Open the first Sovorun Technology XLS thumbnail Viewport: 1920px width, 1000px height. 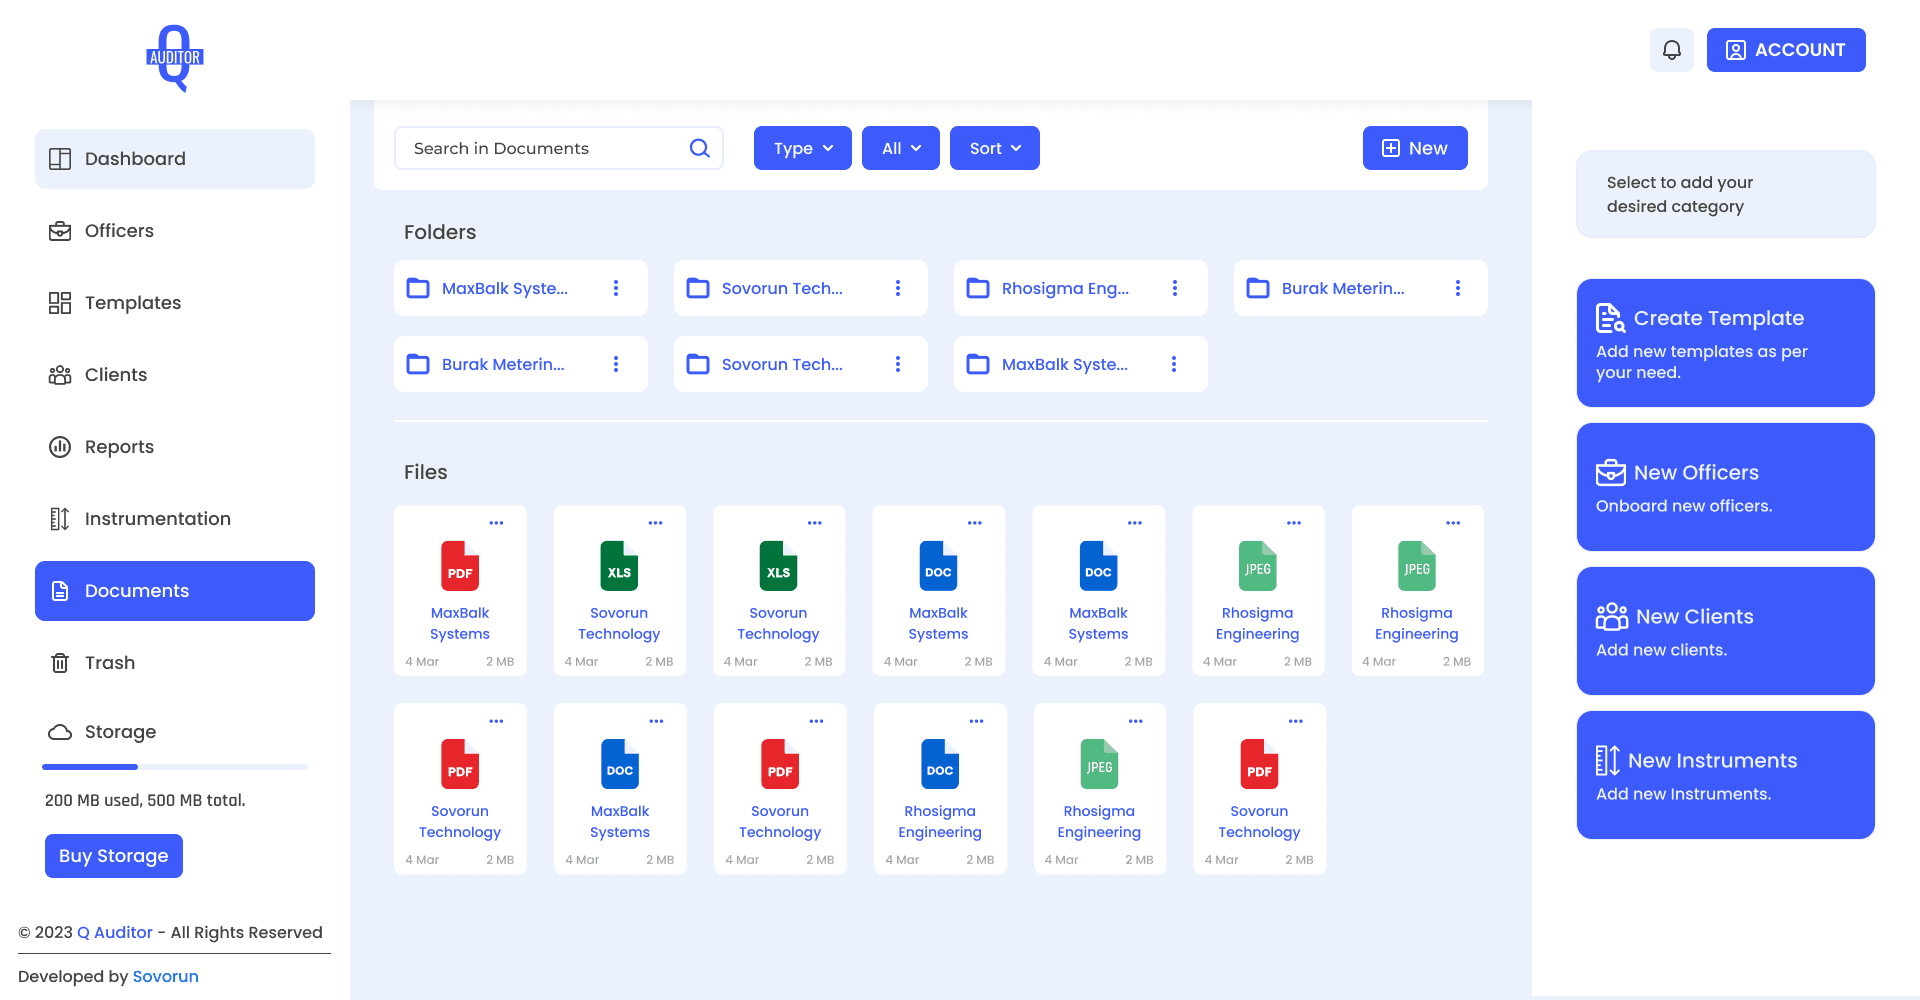[x=619, y=566]
